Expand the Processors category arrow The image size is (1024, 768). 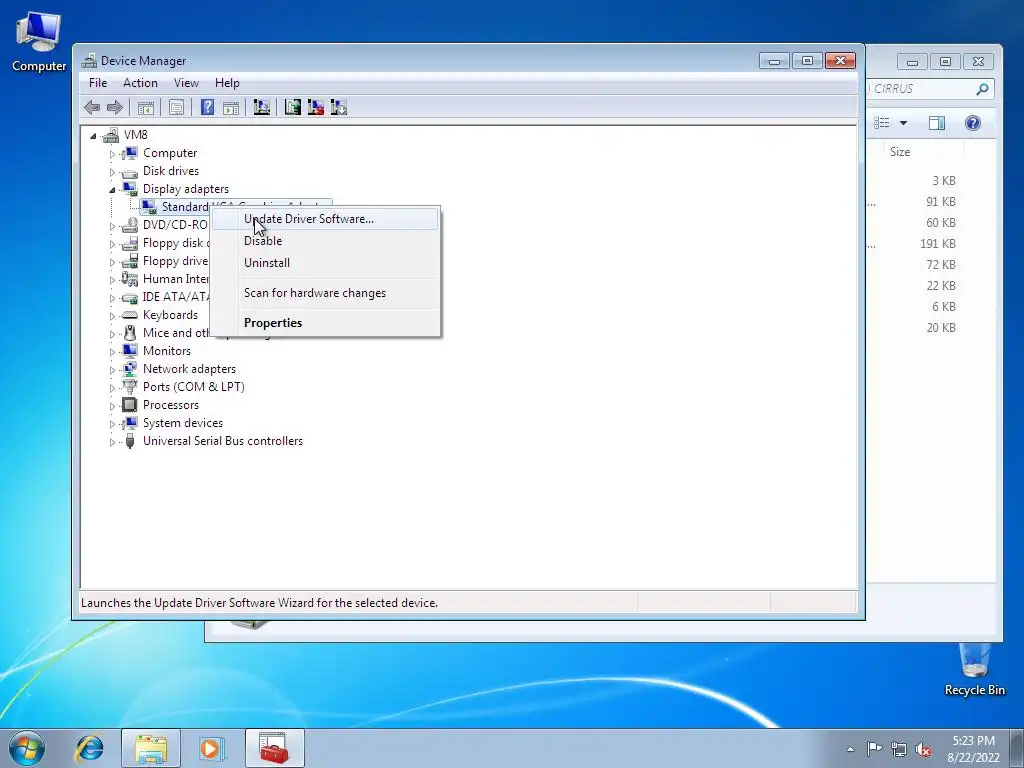(x=112, y=406)
